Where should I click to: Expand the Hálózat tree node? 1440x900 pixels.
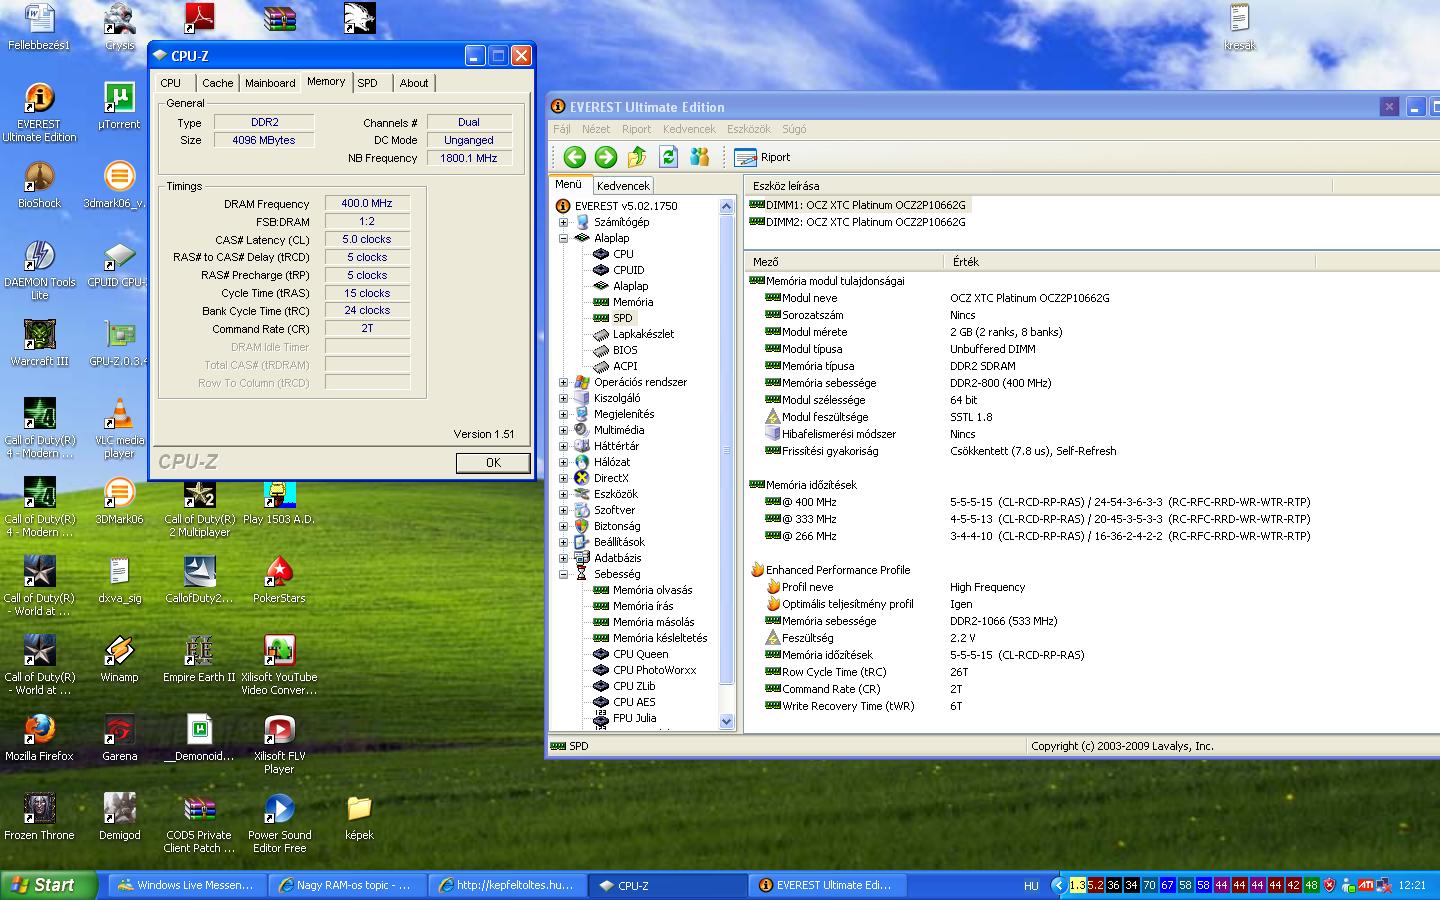pos(563,462)
